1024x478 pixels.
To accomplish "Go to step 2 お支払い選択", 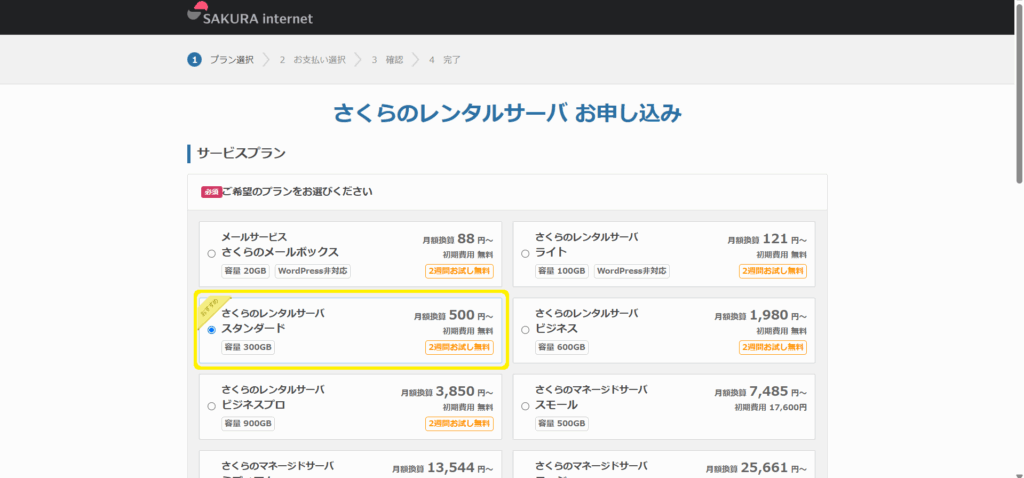I will 312,60.
